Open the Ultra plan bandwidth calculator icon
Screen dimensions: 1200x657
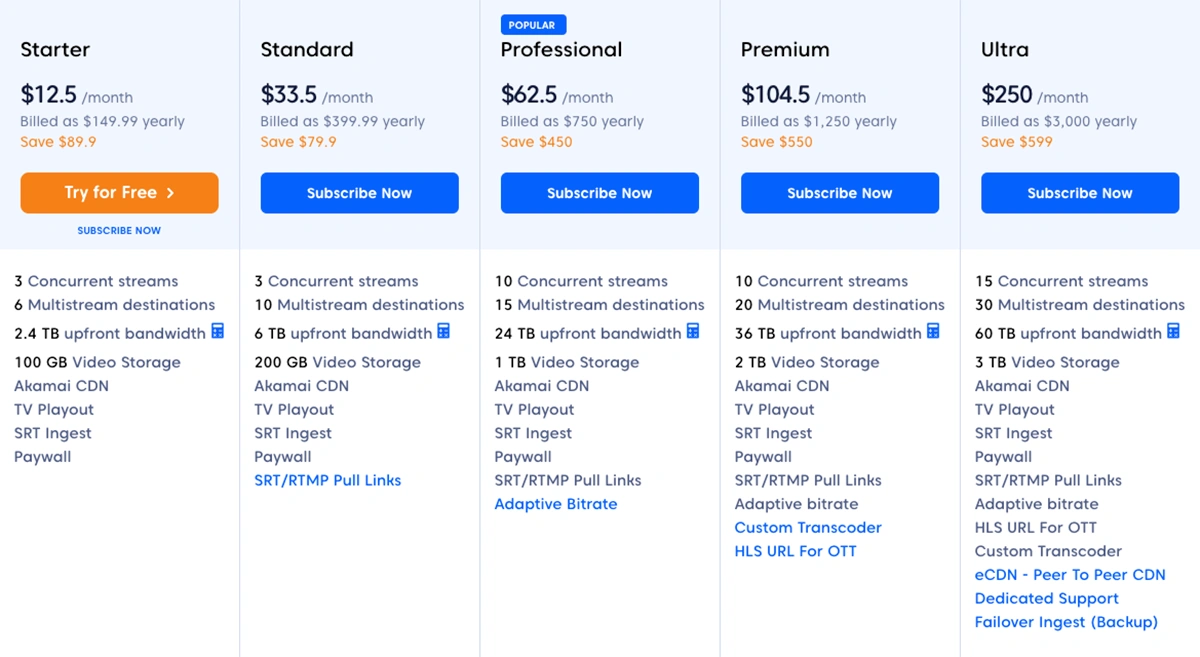coord(1173,332)
